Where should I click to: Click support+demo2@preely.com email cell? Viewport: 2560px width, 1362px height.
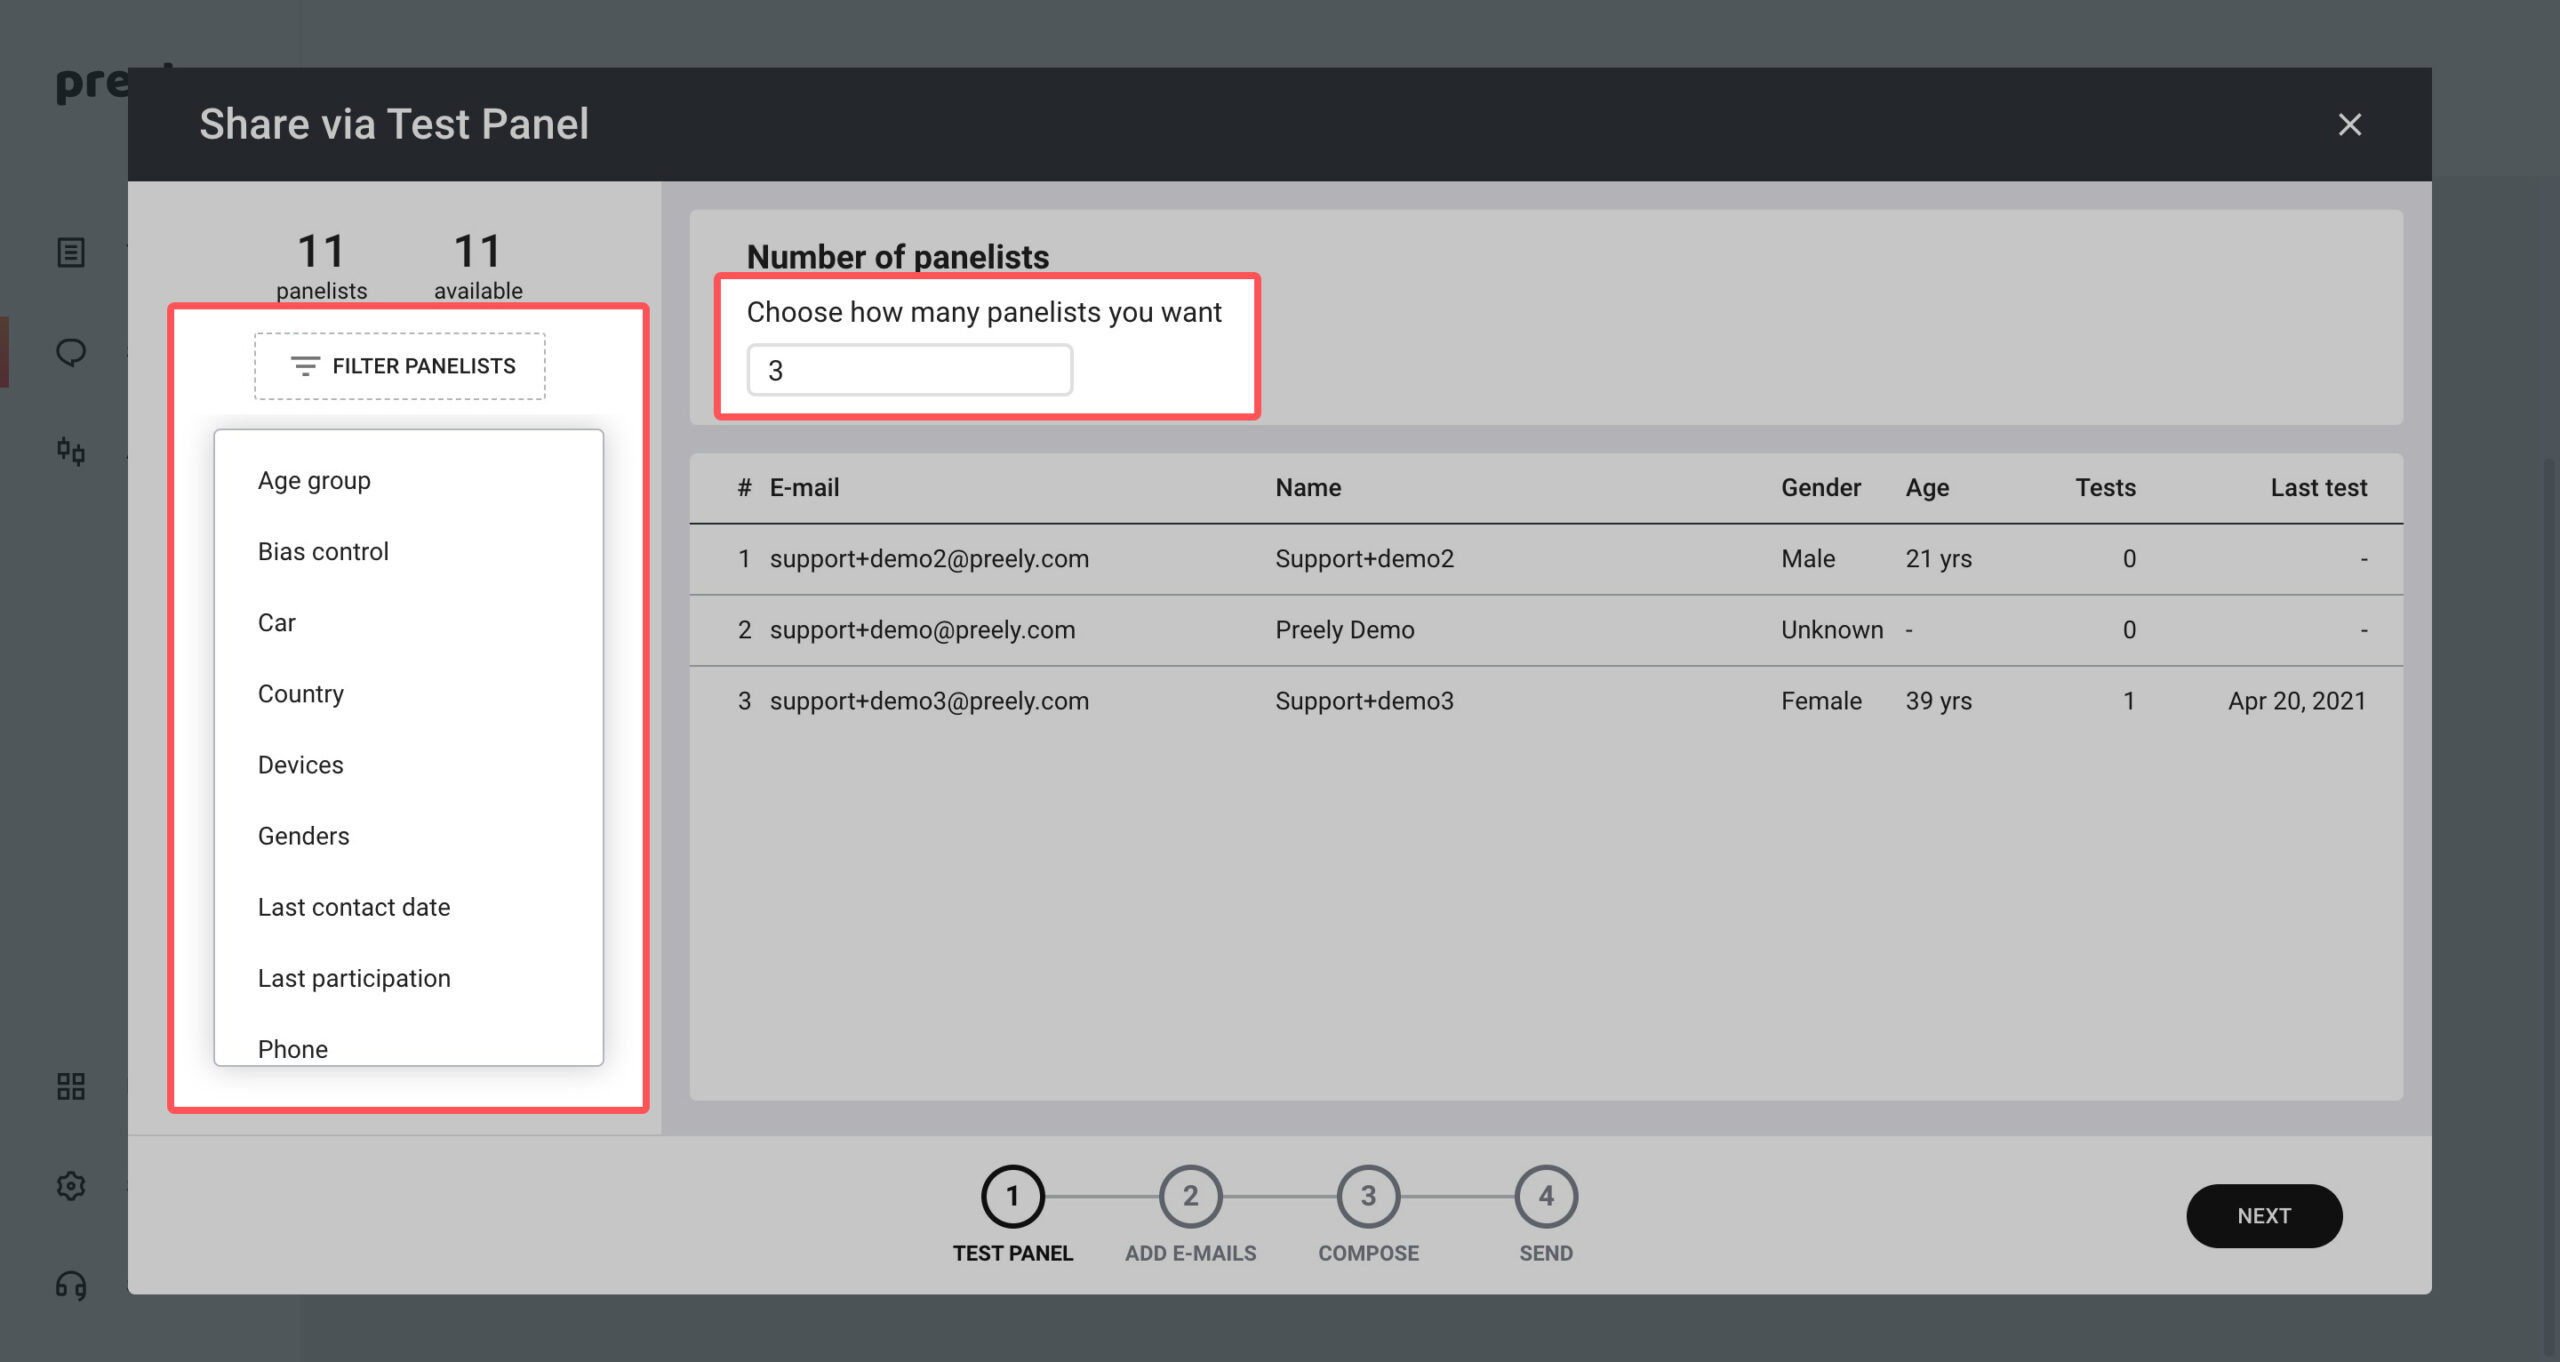coord(929,559)
